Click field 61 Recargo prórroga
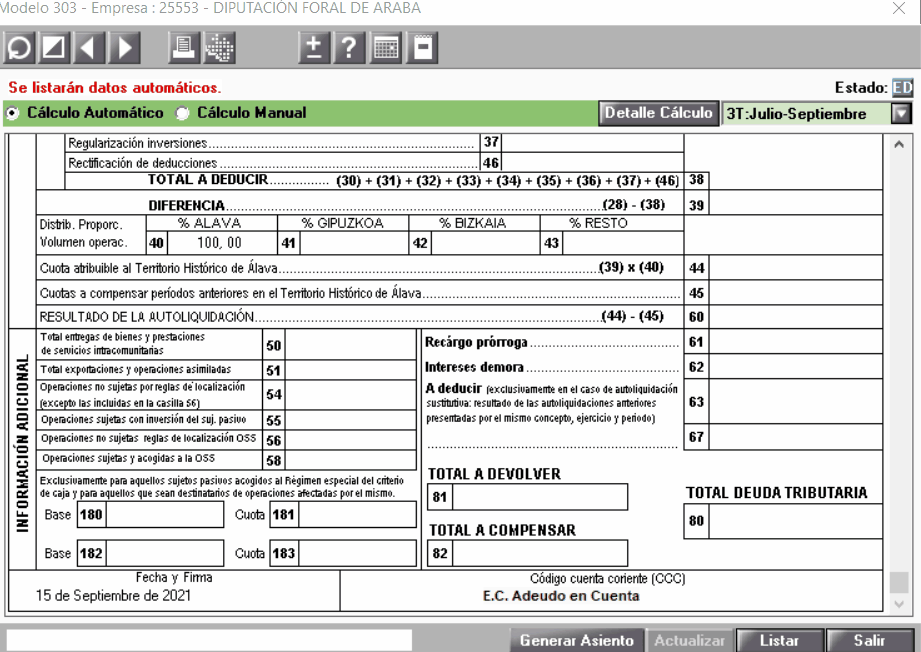Screen dimensions: 921x652 (x=795, y=342)
